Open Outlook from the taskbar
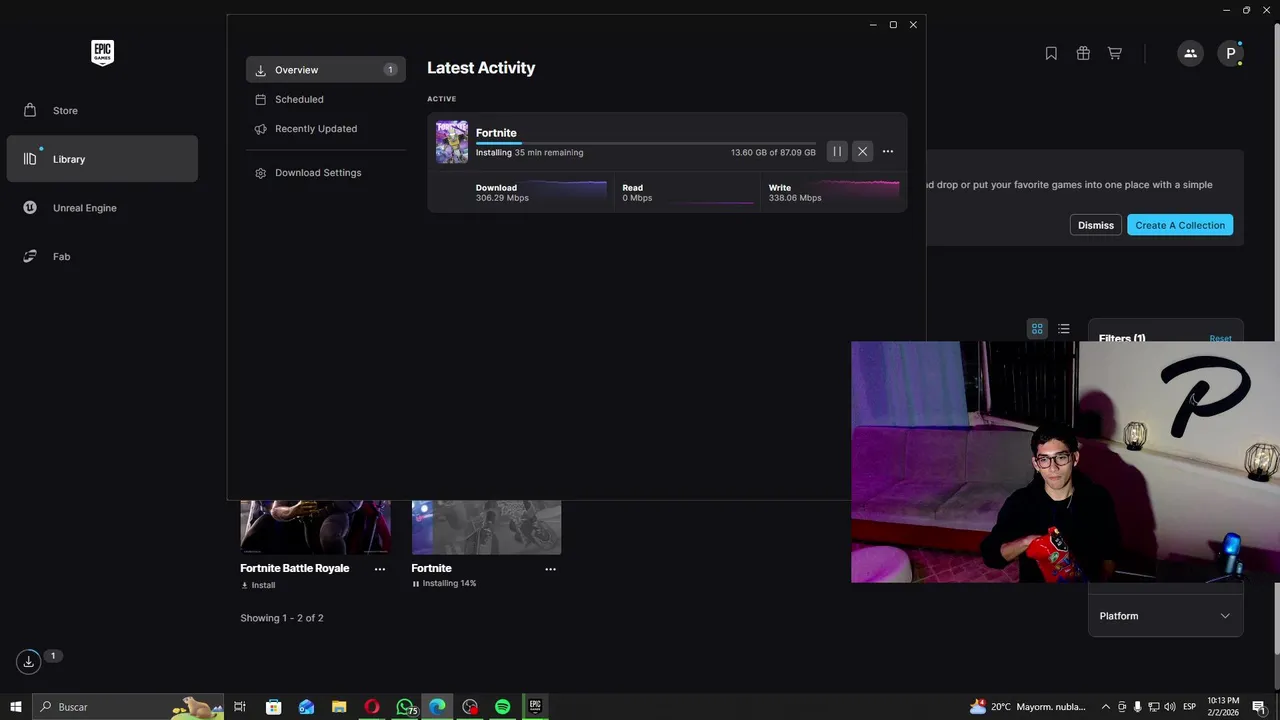Screen dimensions: 1280x720 point(306,707)
